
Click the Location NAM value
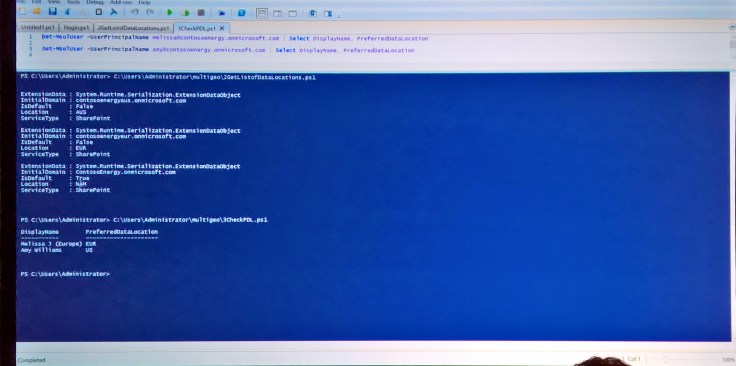pos(81,184)
